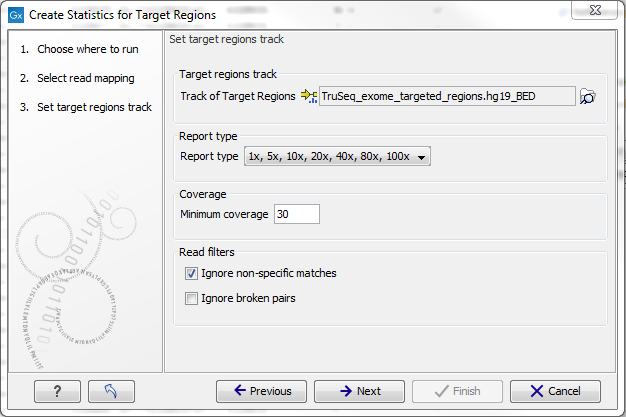Uncheck Ignore non-specific matches

[191, 273]
